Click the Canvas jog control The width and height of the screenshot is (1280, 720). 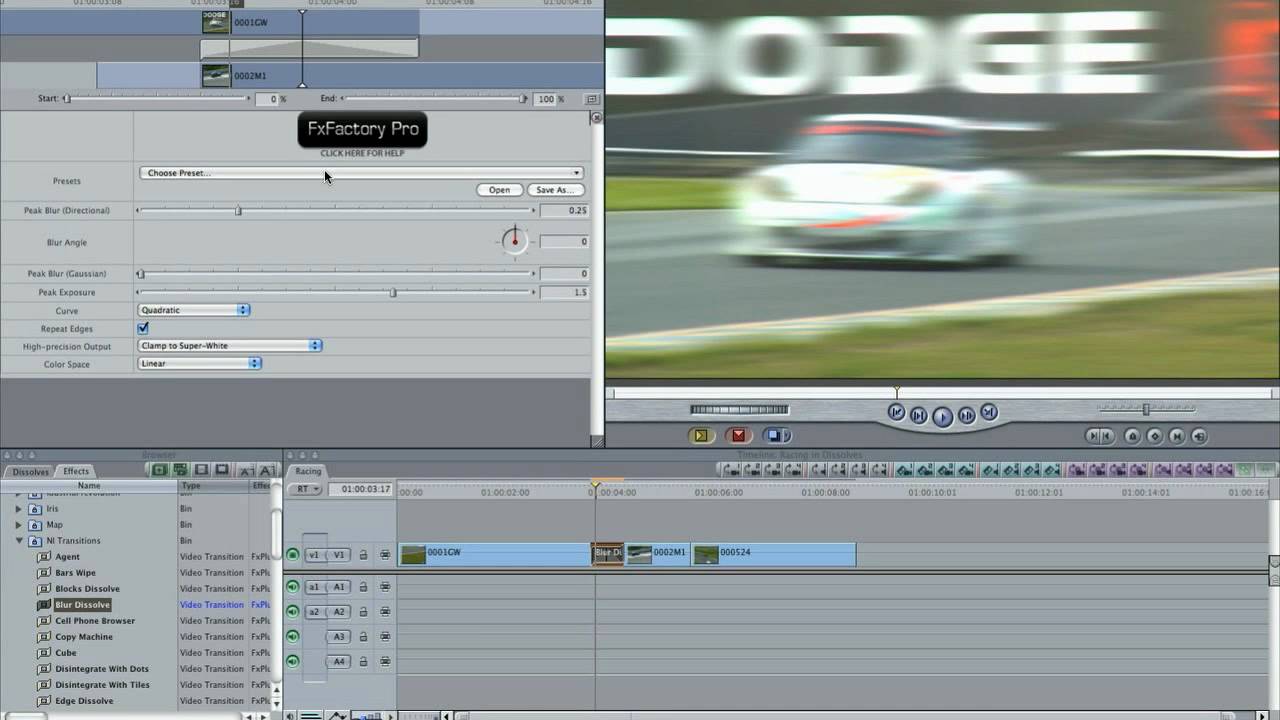739,409
